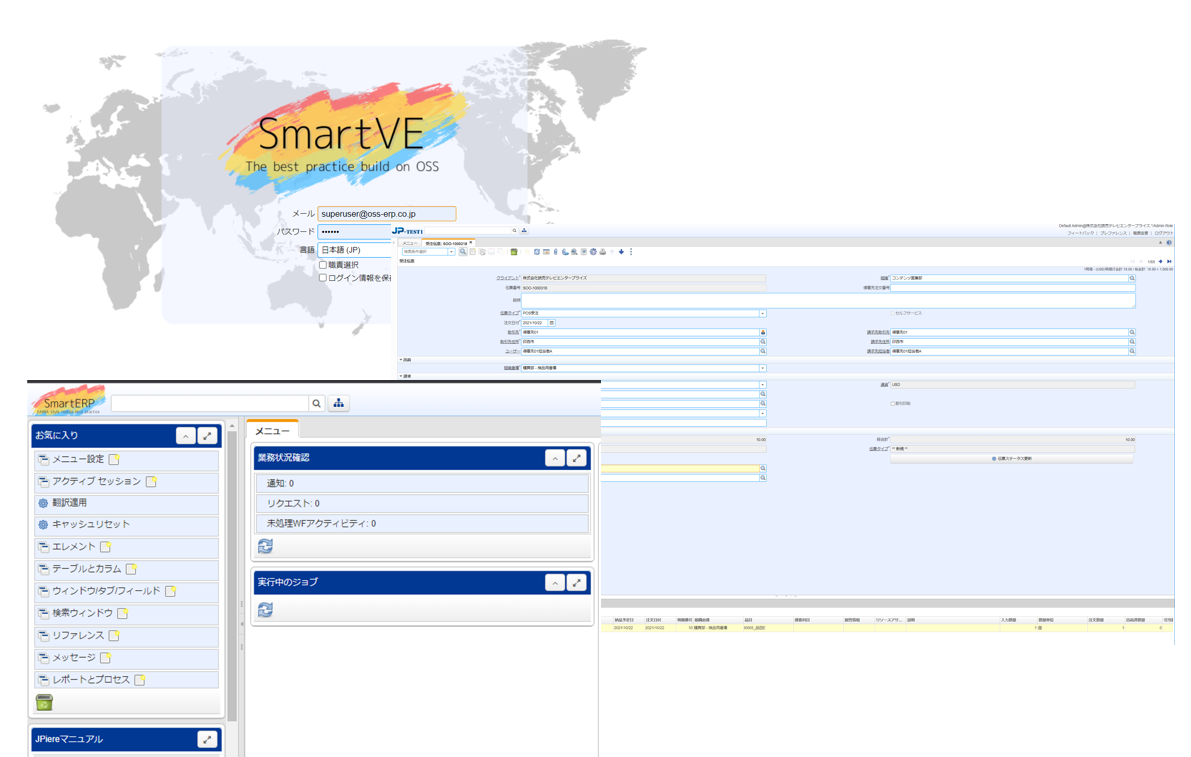Click the paperclip attachment icon in JP-TEST1 toolbar
The width and height of the screenshot is (1191, 757).
pos(555,252)
